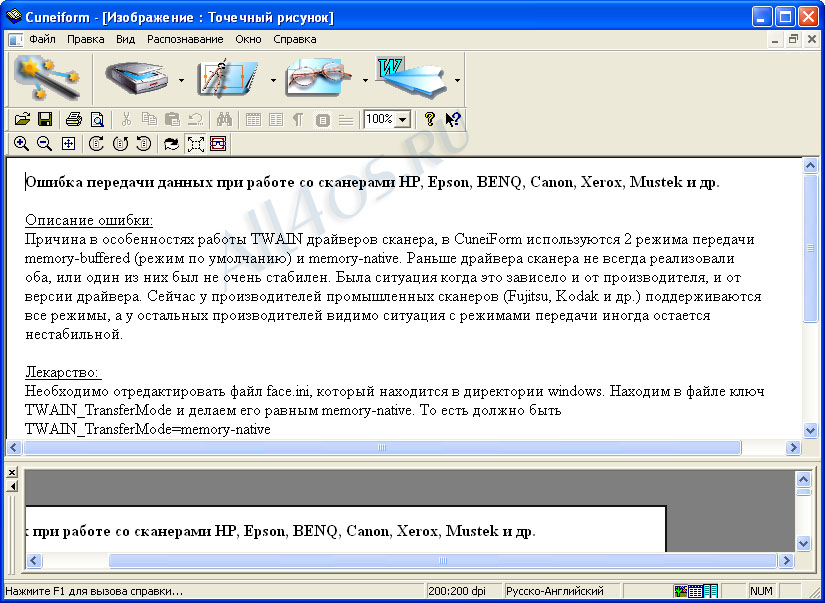
Task: Click the open folder icon
Action: [22, 119]
